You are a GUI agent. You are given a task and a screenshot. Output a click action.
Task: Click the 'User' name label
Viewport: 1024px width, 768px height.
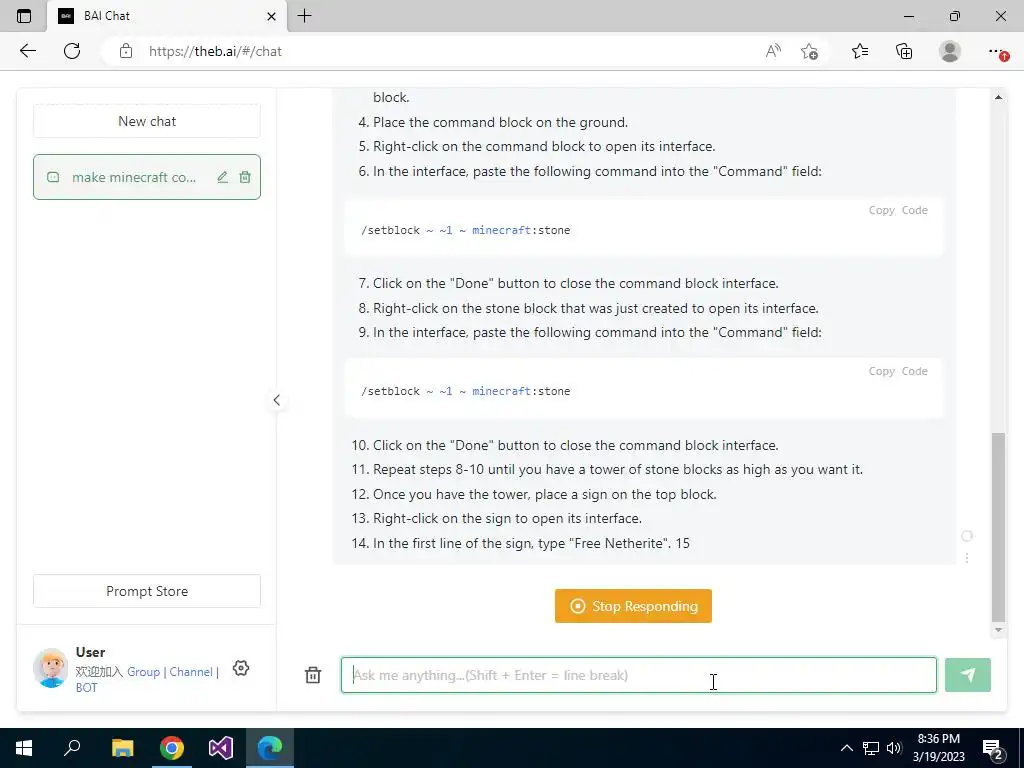(x=90, y=652)
